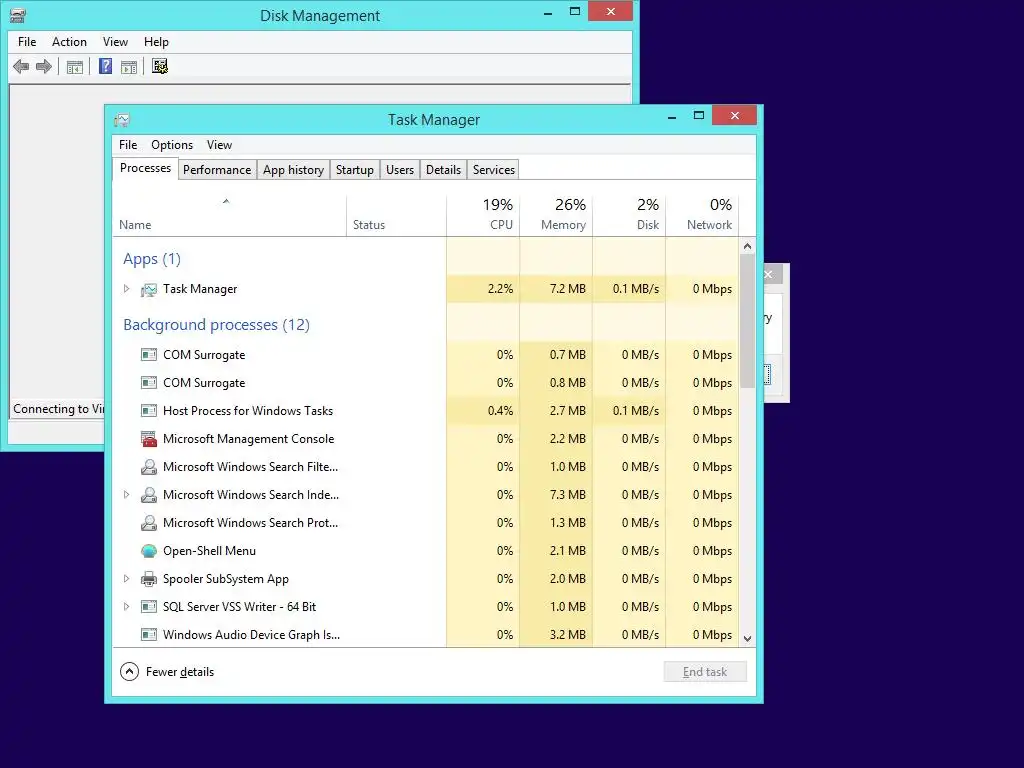
Task: Click the Host Process for Windows Tasks icon
Action: coord(149,411)
